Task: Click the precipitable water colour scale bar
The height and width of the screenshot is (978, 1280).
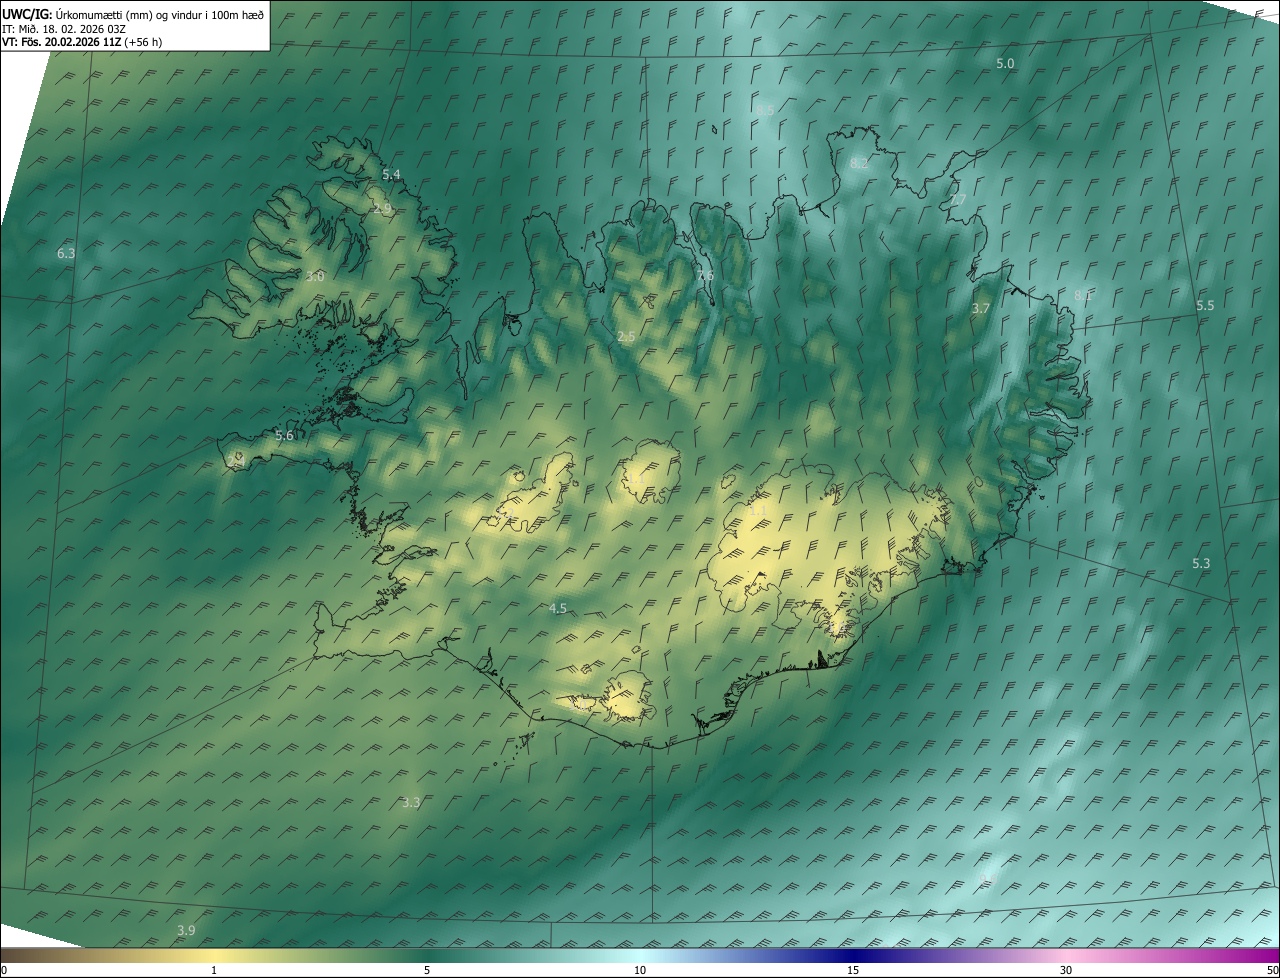Action: coord(640,955)
